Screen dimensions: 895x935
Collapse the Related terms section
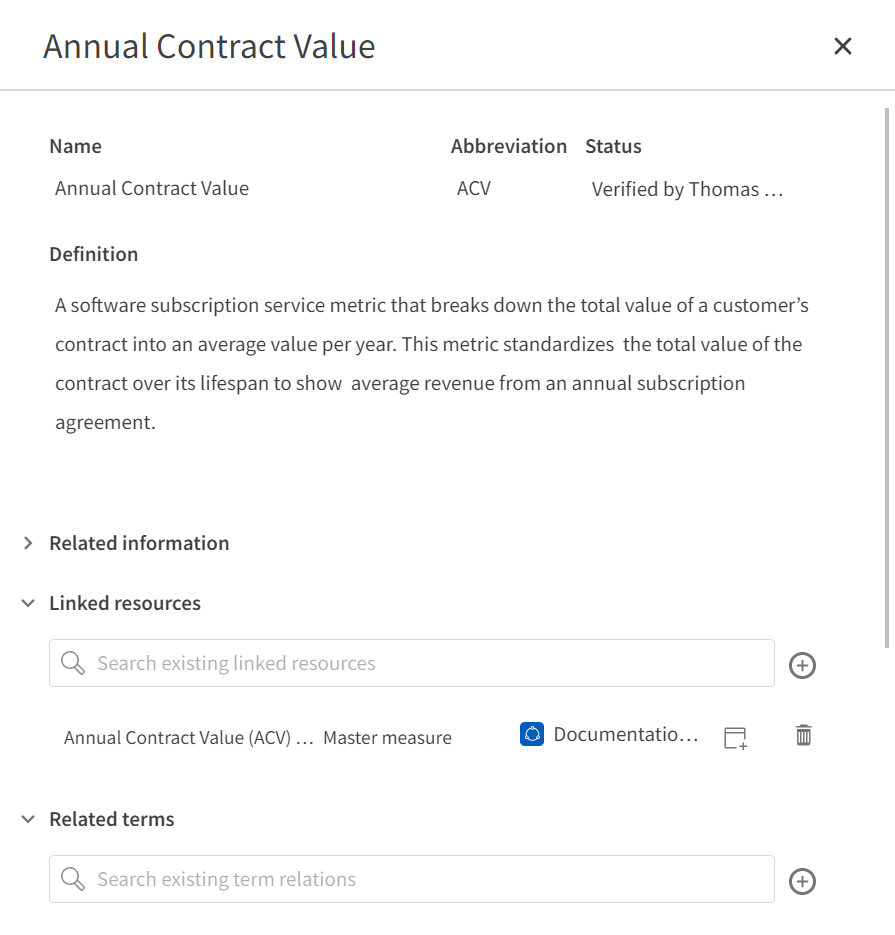(28, 819)
